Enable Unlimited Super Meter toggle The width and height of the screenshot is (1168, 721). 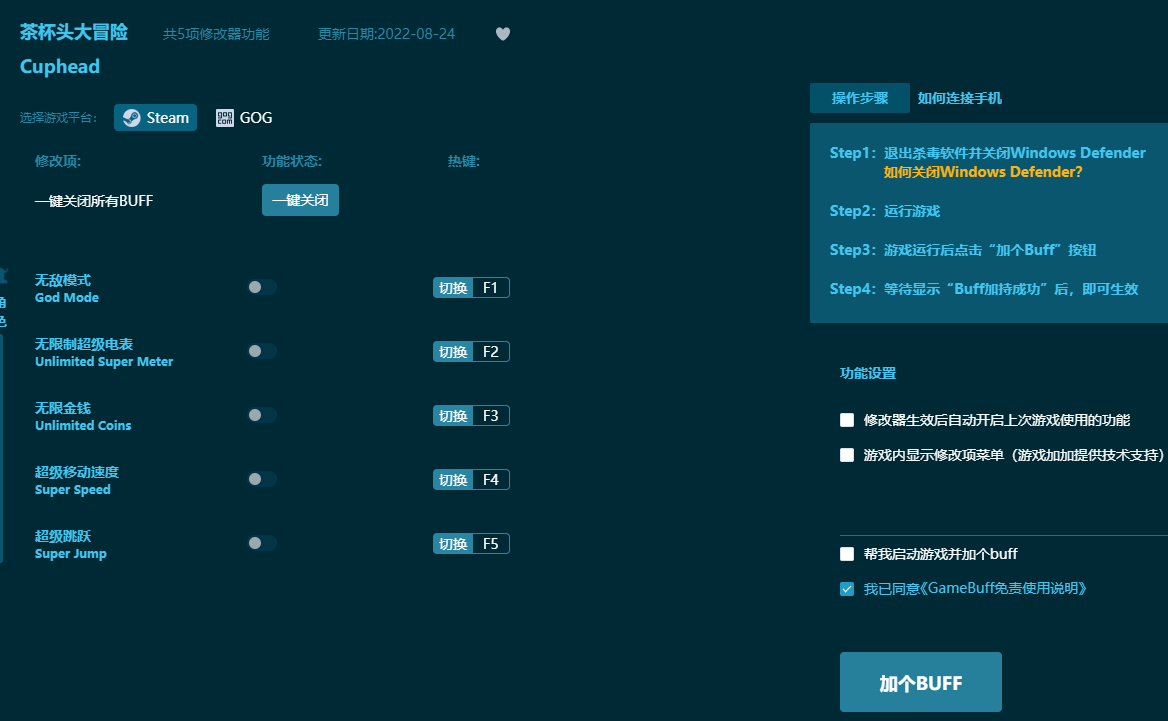click(x=262, y=352)
